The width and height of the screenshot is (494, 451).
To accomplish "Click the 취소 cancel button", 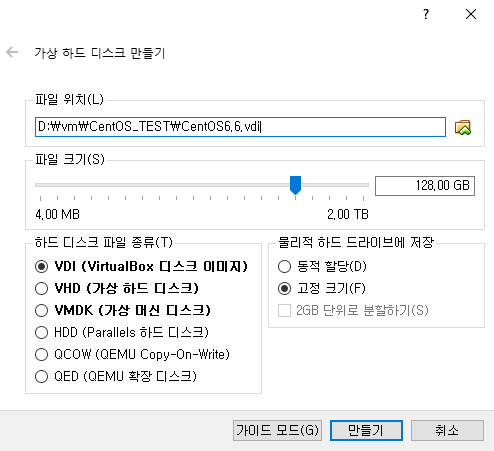I will pos(447,430).
